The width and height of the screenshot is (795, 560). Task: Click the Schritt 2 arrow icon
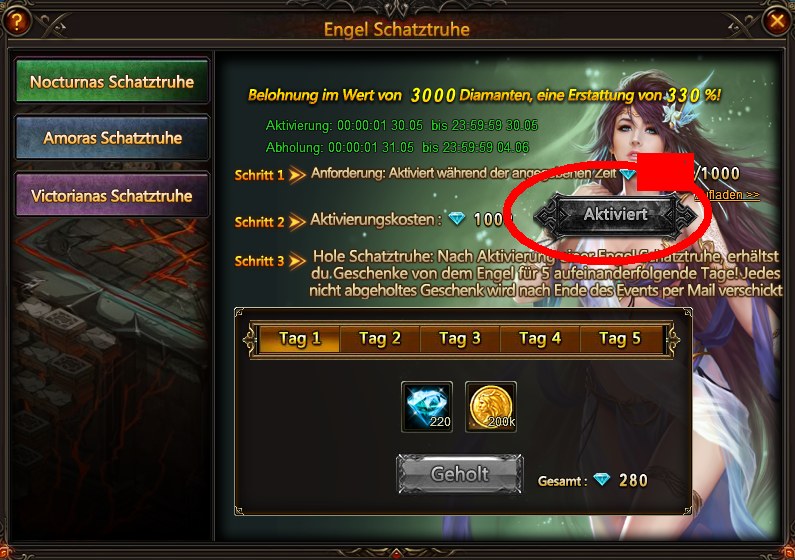[297, 222]
